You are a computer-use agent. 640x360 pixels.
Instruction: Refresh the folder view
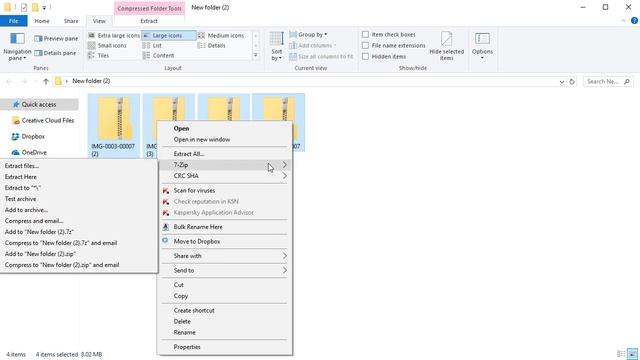[572, 82]
